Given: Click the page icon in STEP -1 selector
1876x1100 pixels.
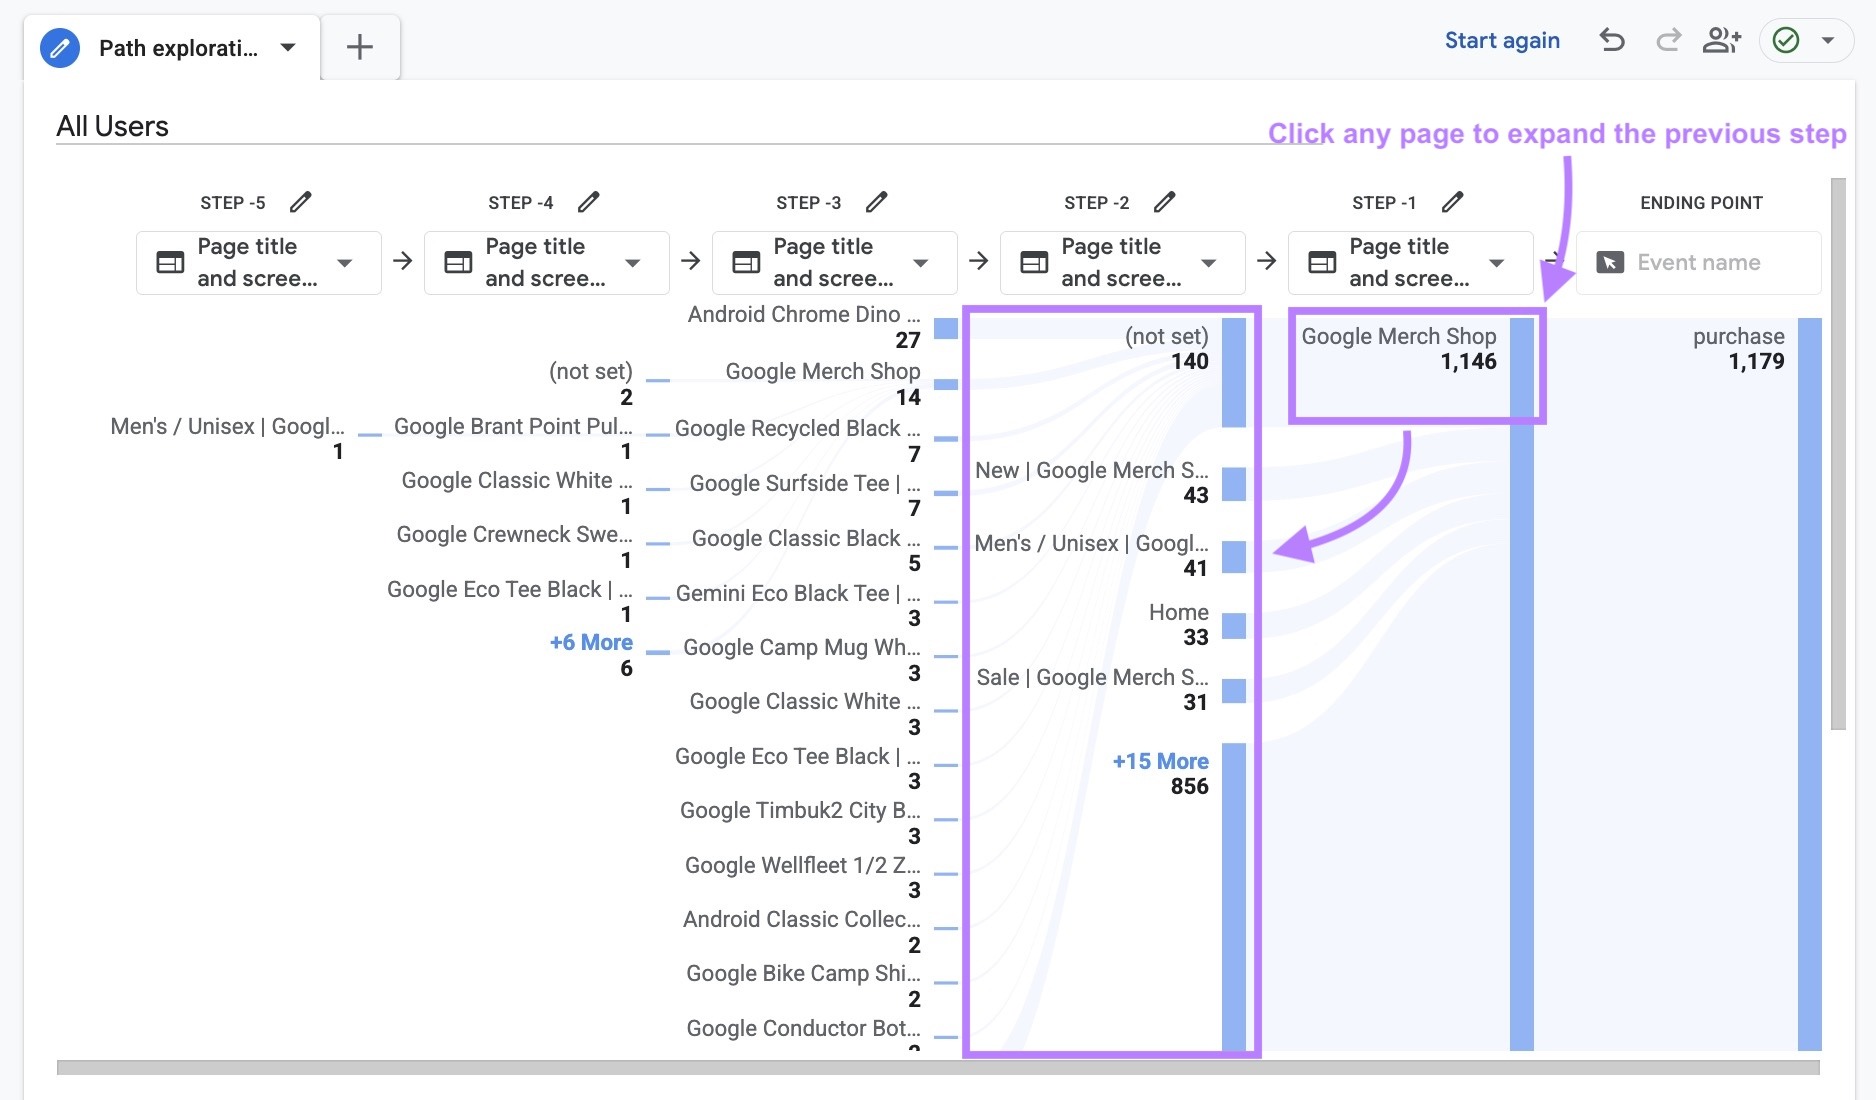Looking at the screenshot, I should [x=1322, y=262].
